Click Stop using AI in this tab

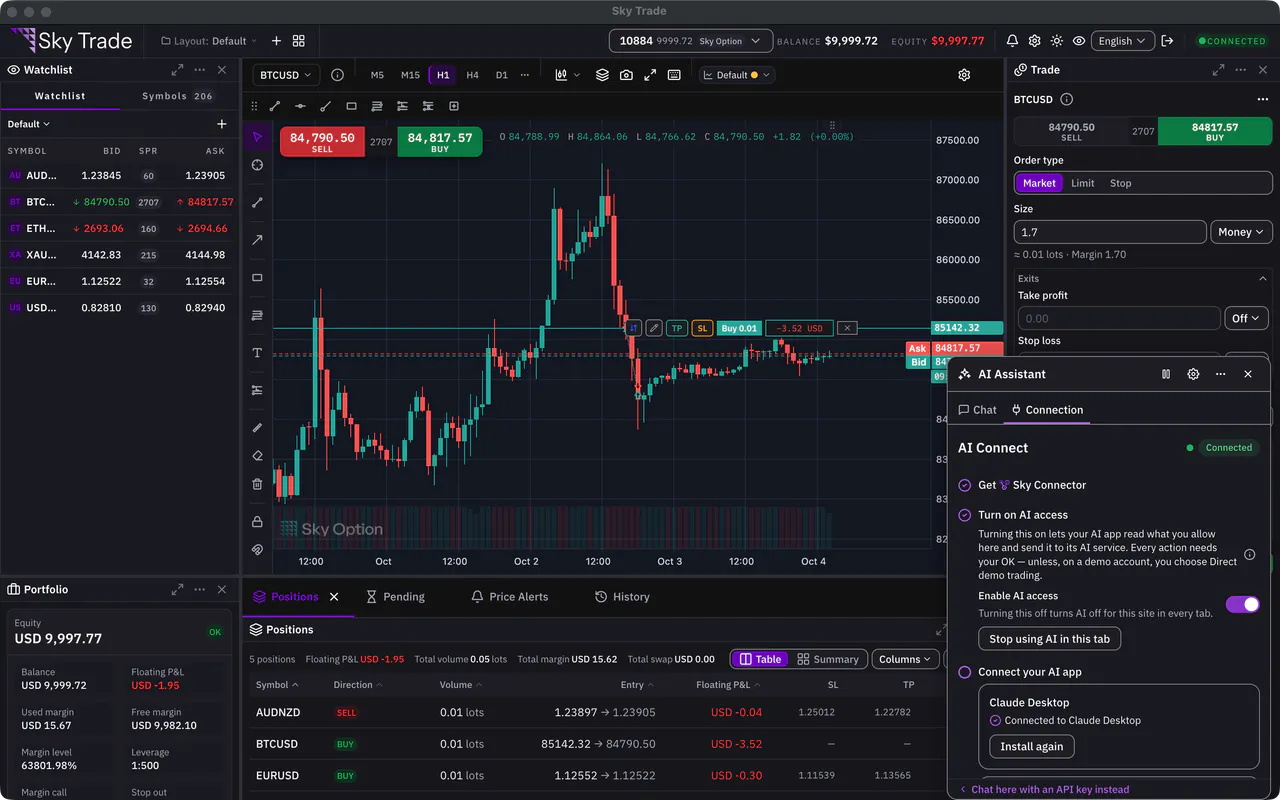[1050, 639]
